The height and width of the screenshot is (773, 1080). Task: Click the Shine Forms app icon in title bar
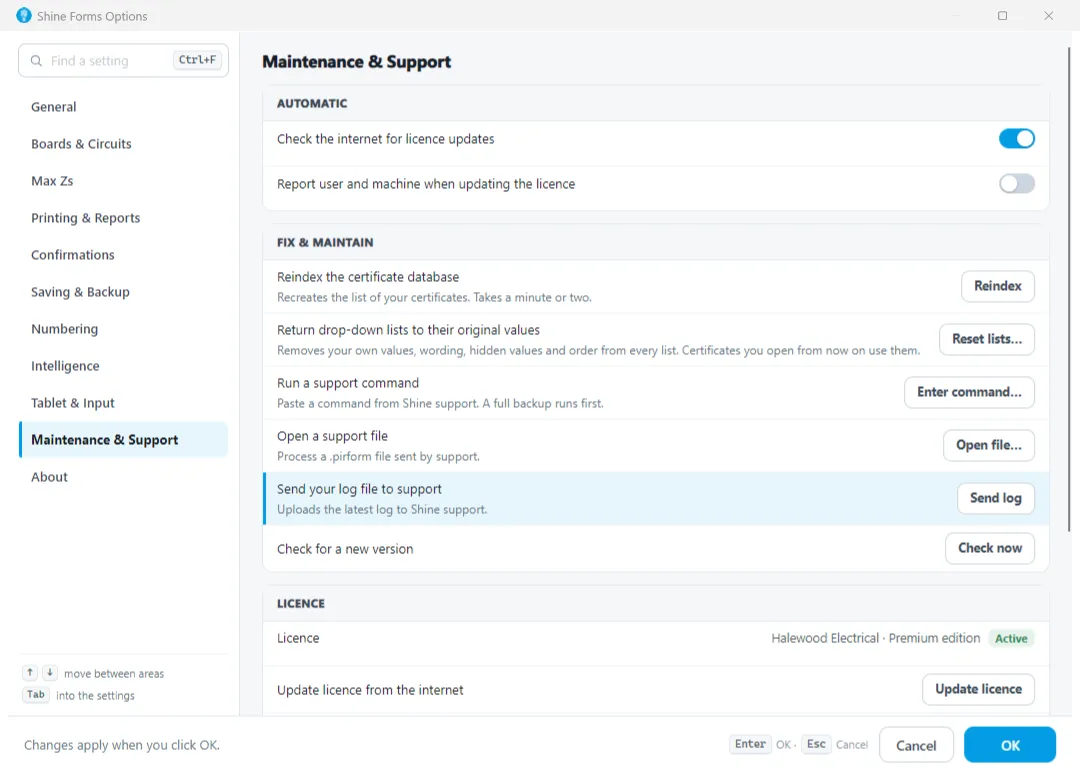click(x=24, y=15)
